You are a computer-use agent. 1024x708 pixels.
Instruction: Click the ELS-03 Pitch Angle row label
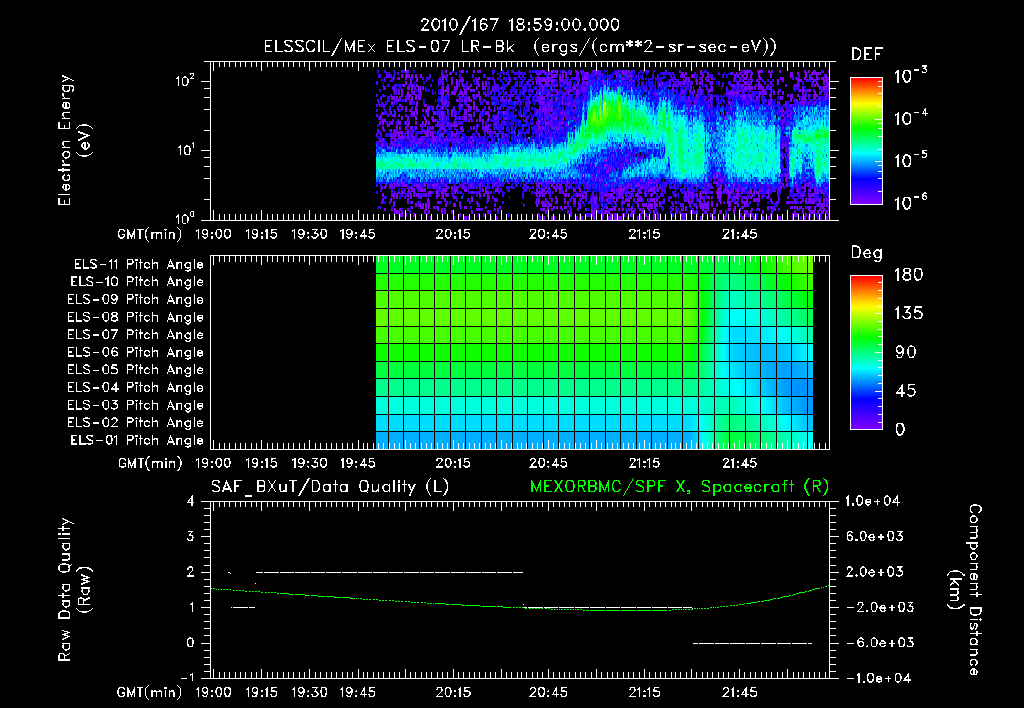point(135,405)
